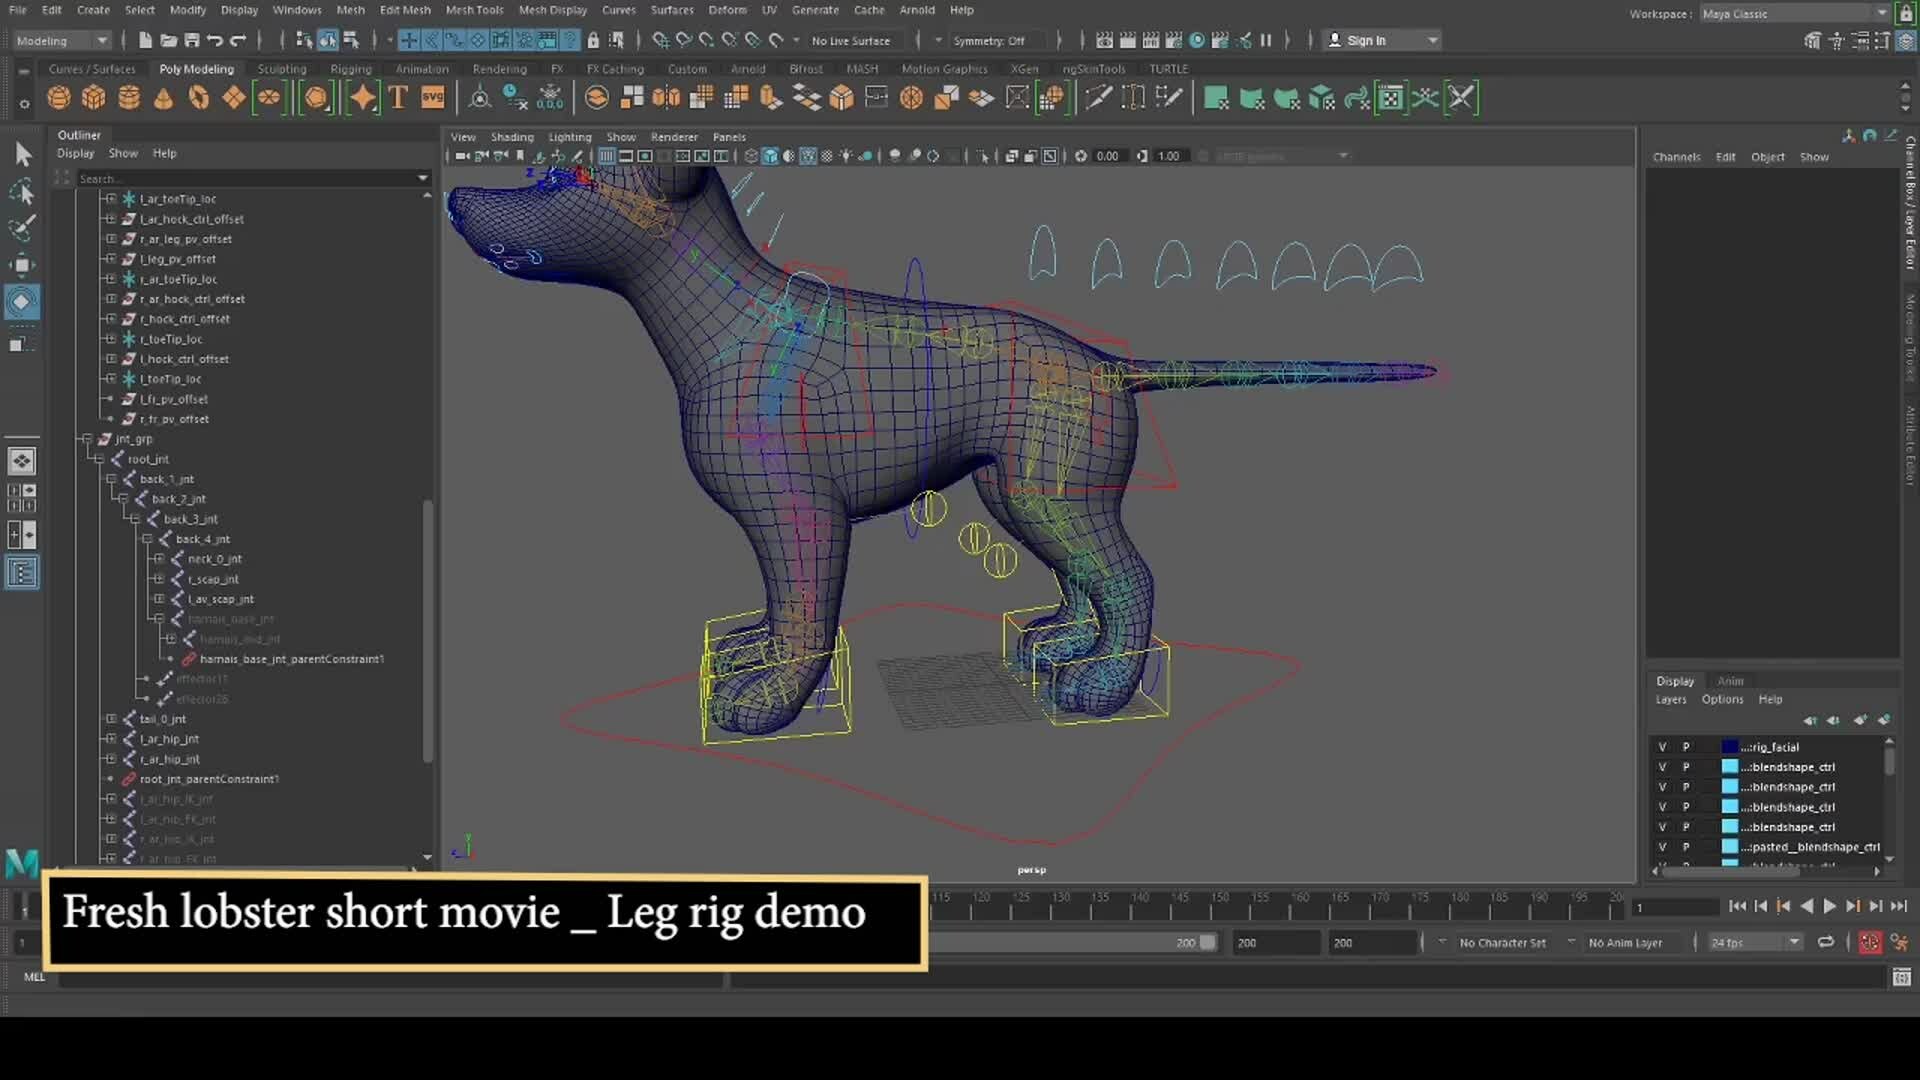Hide the rig_facial layer by clicking its V toggle
The image size is (1920, 1080).
pyautogui.click(x=1661, y=746)
